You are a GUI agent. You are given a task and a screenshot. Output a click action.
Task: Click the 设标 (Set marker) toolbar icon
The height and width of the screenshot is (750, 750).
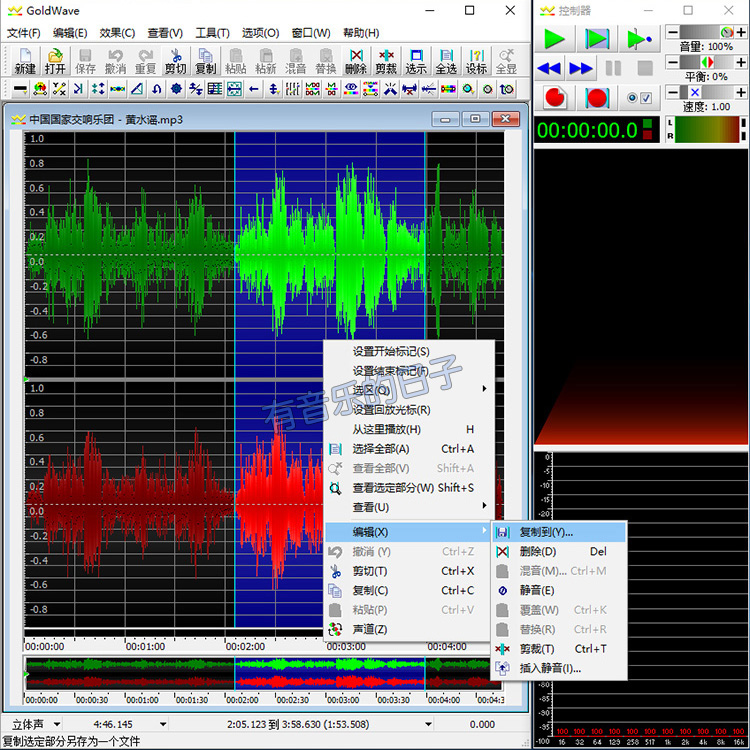pos(476,61)
